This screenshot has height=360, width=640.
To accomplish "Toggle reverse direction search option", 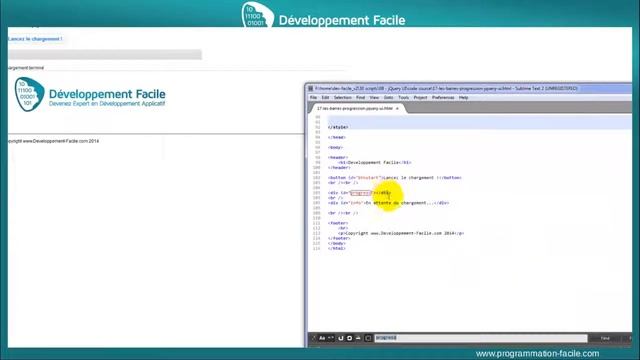I will pyautogui.click(x=340, y=338).
